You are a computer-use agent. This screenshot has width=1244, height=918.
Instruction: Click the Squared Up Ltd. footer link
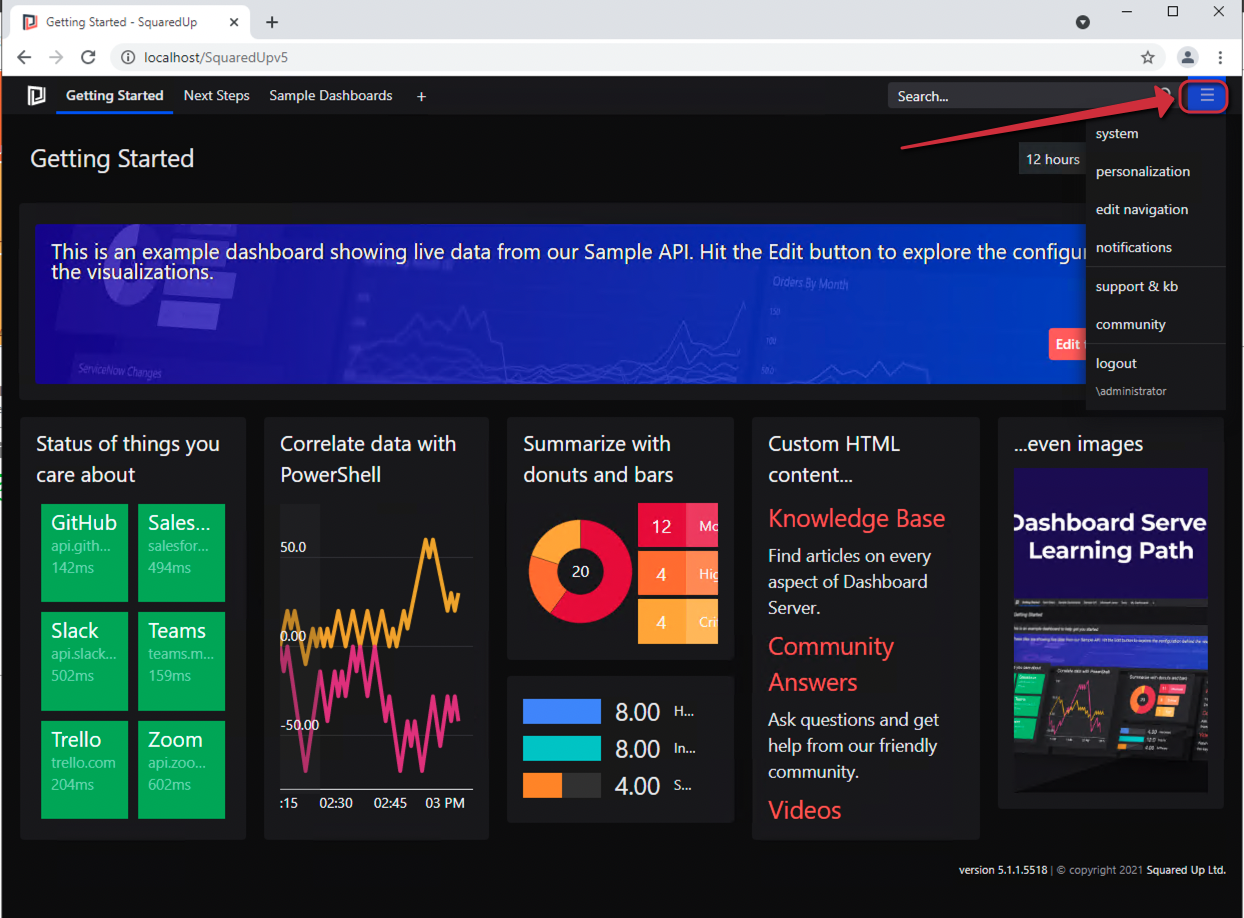(x=1186, y=870)
